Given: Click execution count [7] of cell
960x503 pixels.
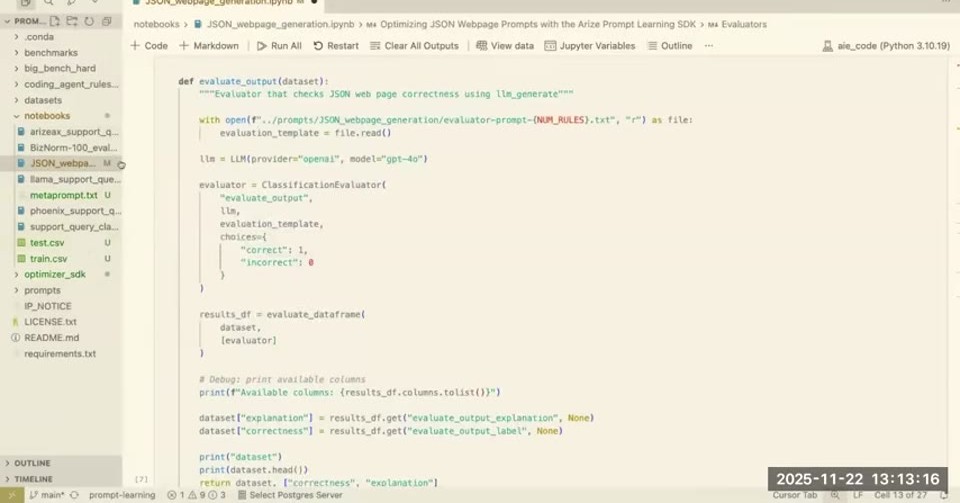Looking at the screenshot, I should click(141, 479).
